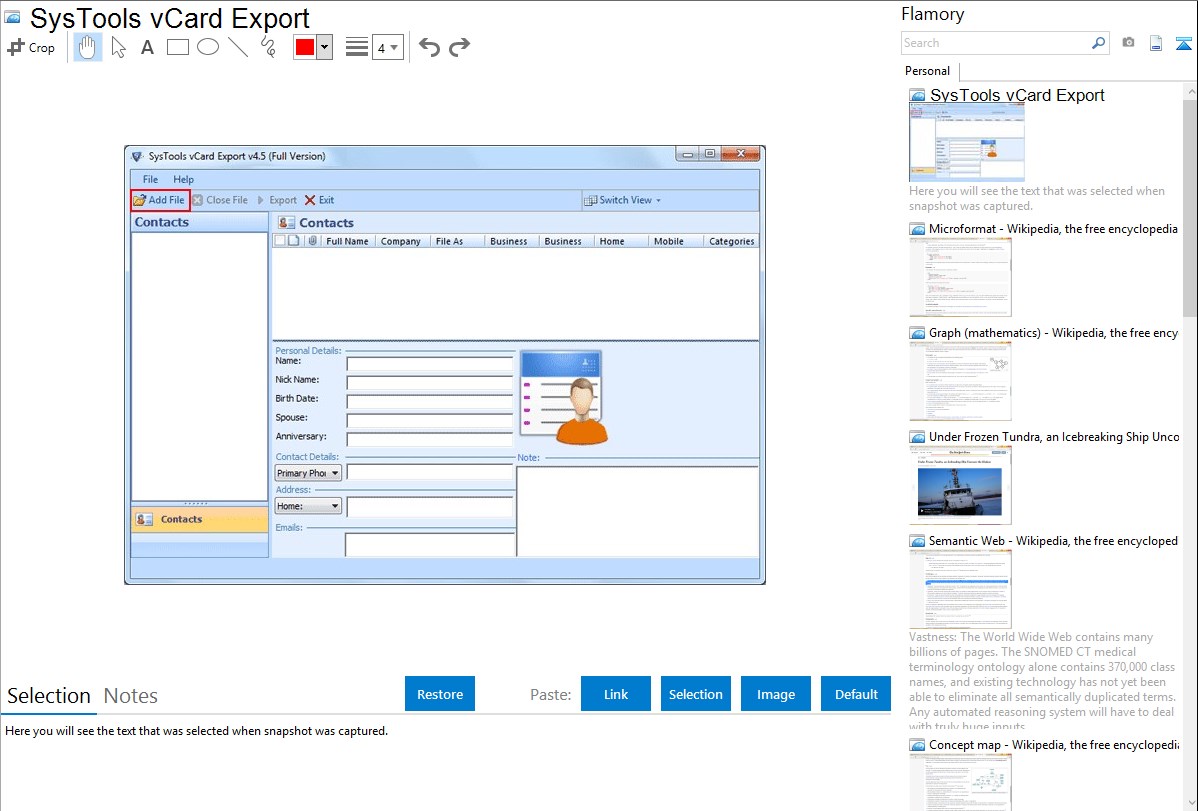Viewport: 1198px width, 811px height.
Task: Open the Switch View dropdown
Action: [623, 200]
